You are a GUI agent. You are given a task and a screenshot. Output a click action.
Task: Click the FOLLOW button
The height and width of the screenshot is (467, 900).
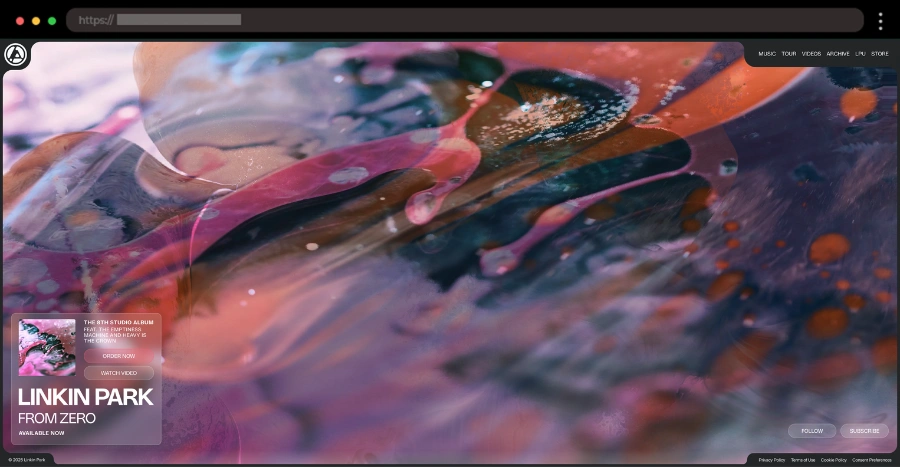pyautogui.click(x=812, y=431)
